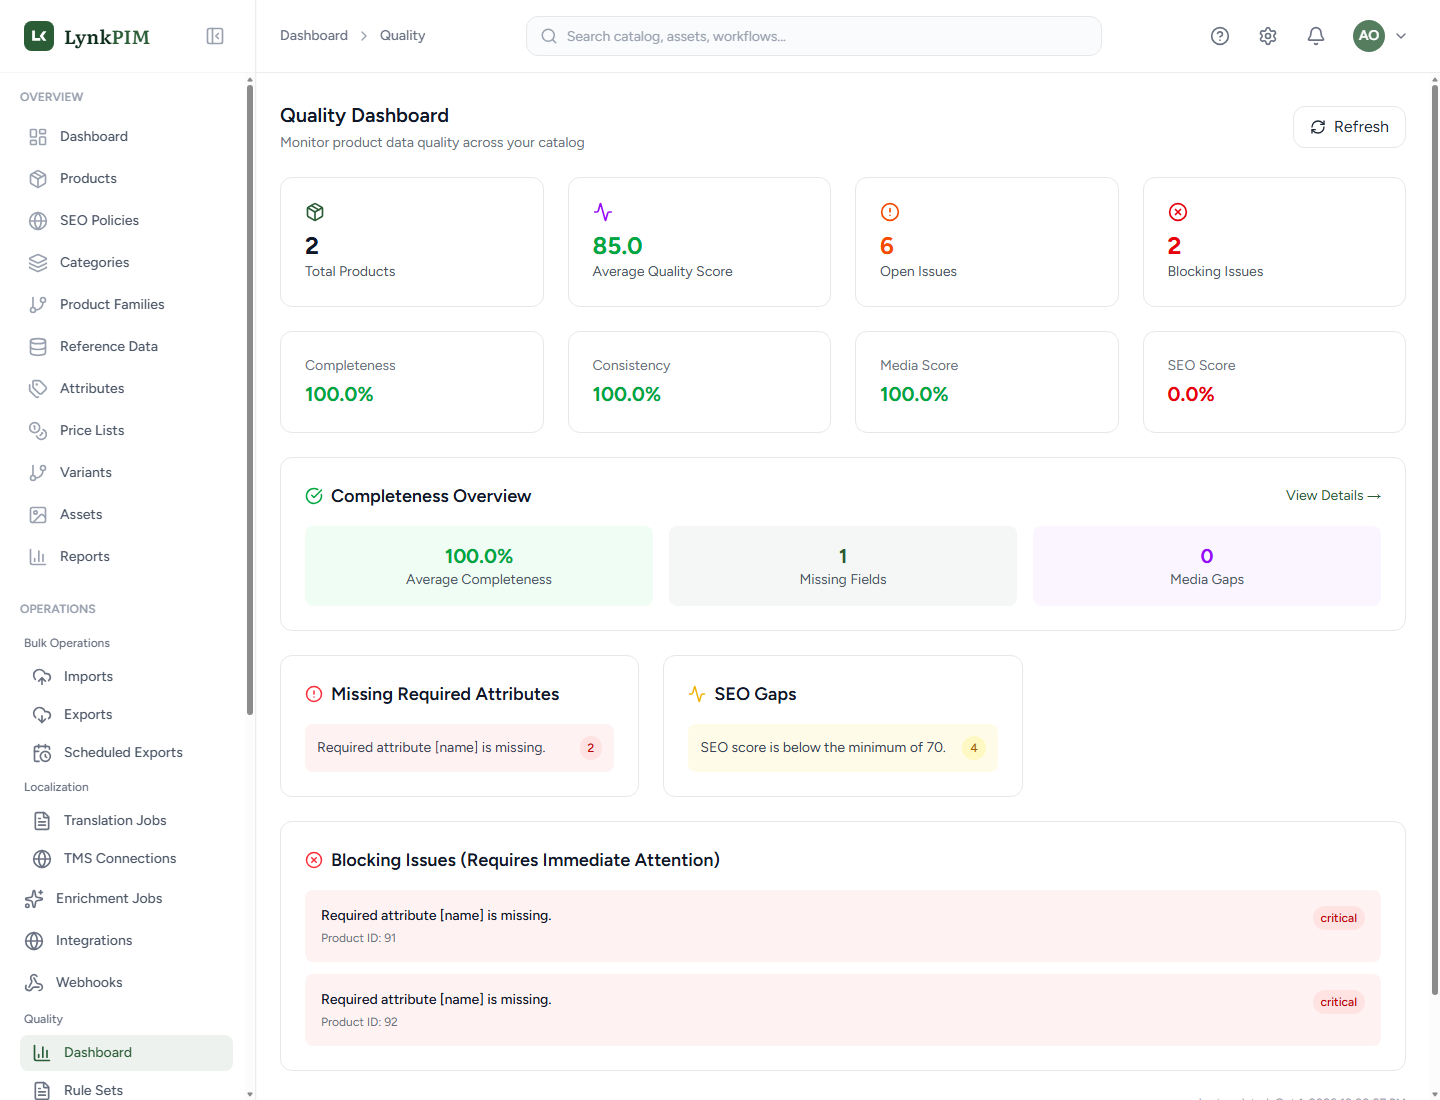
Task: Expand the AO user account menu
Action: (x=1380, y=36)
